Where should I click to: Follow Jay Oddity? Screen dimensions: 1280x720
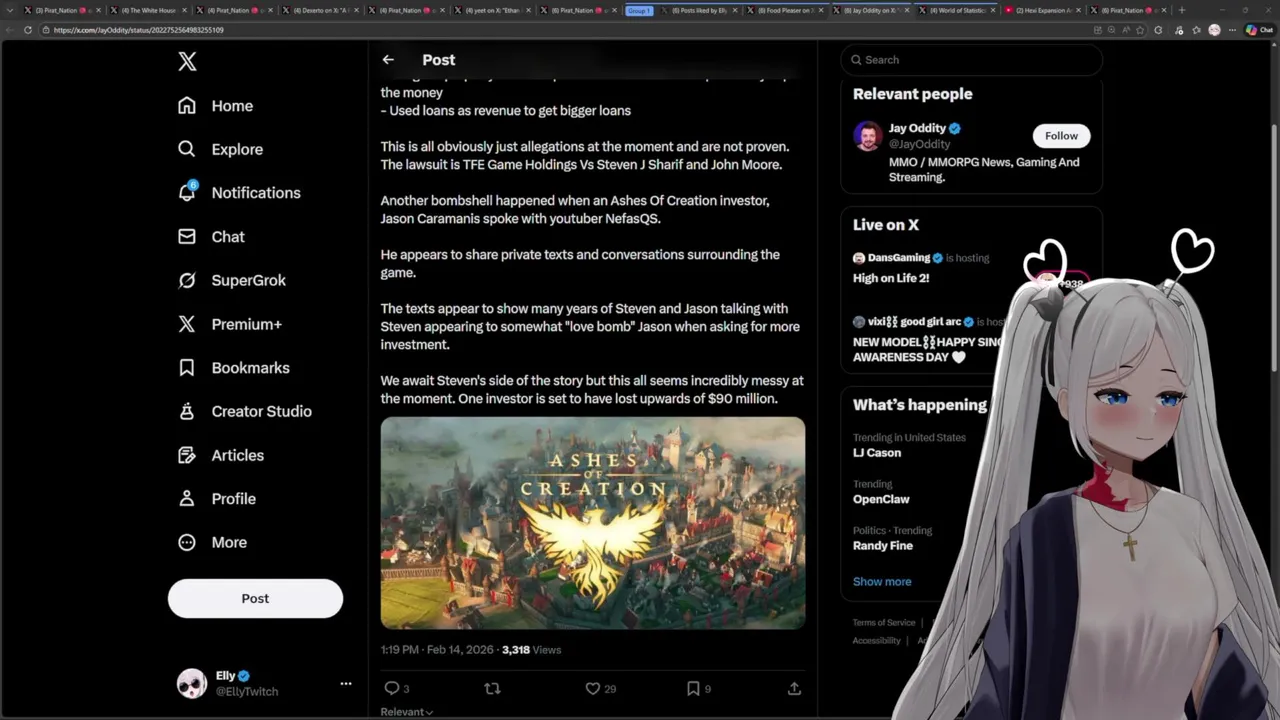click(1061, 136)
